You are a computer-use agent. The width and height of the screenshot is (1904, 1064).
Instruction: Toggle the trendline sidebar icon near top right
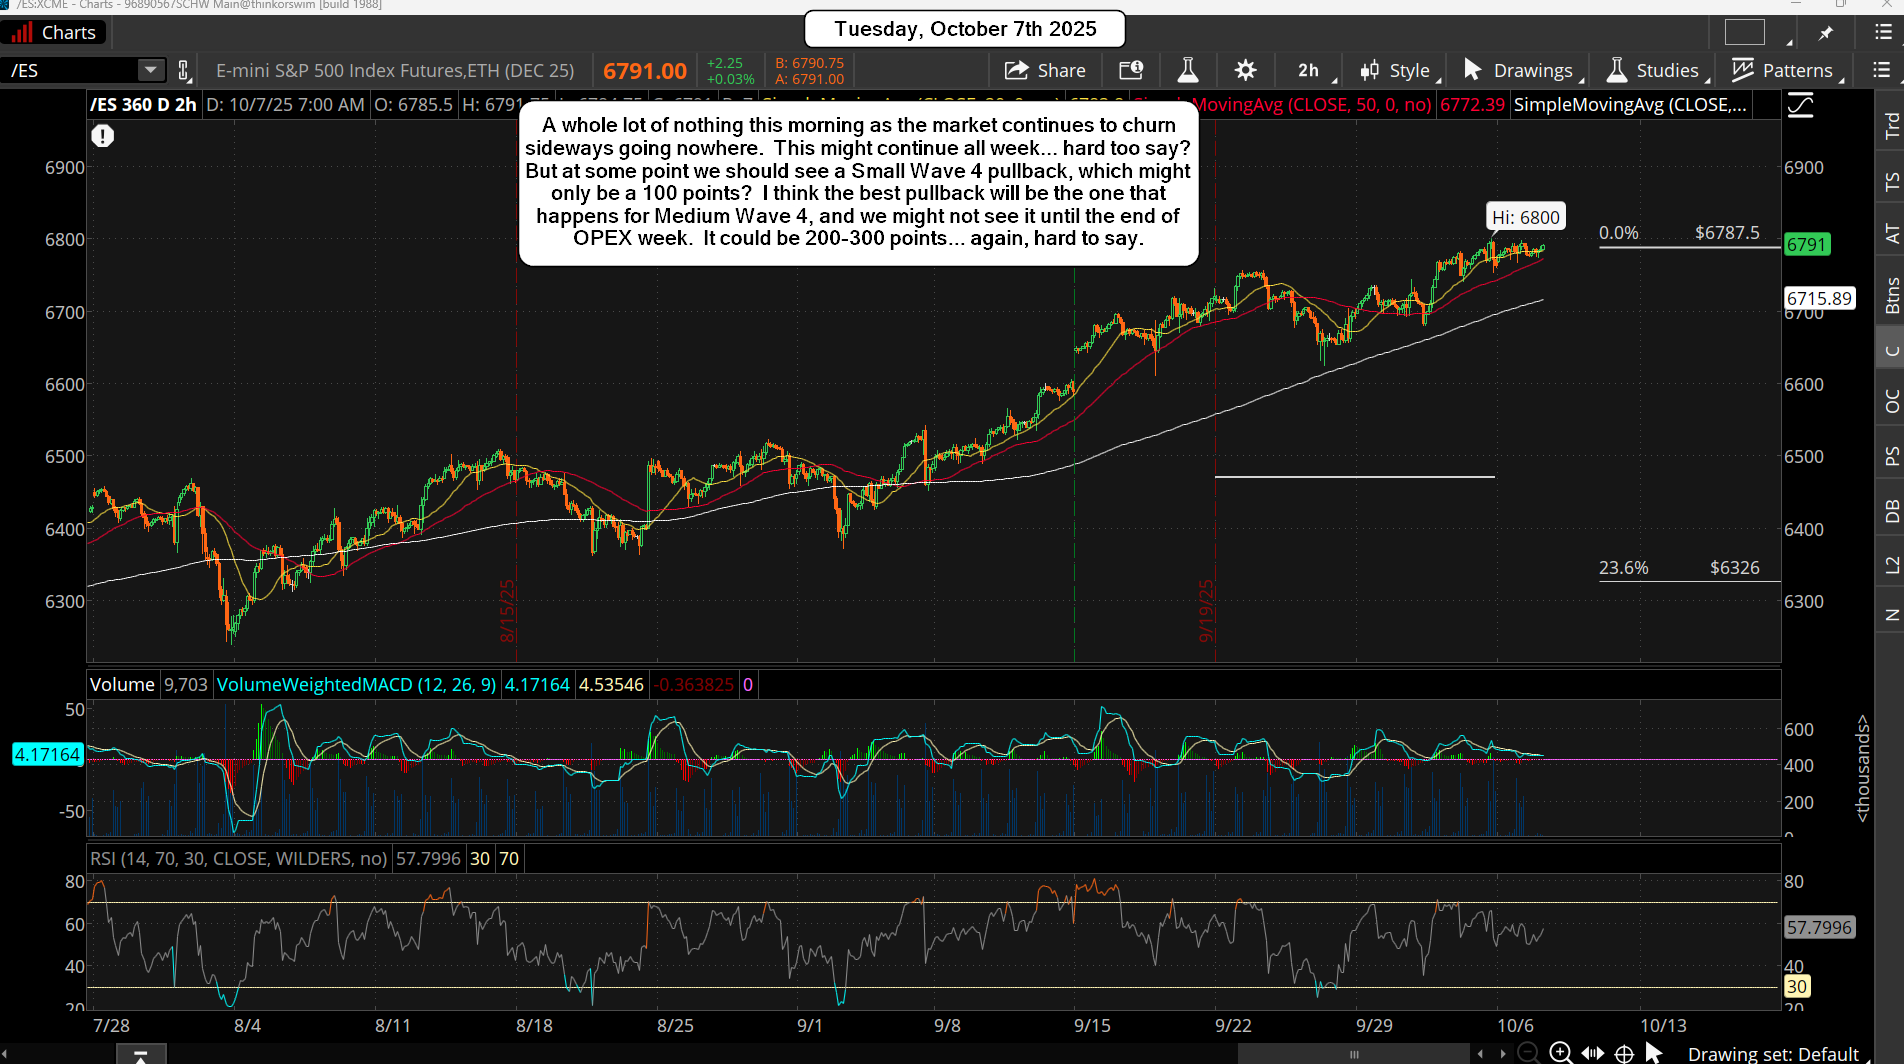click(1800, 105)
